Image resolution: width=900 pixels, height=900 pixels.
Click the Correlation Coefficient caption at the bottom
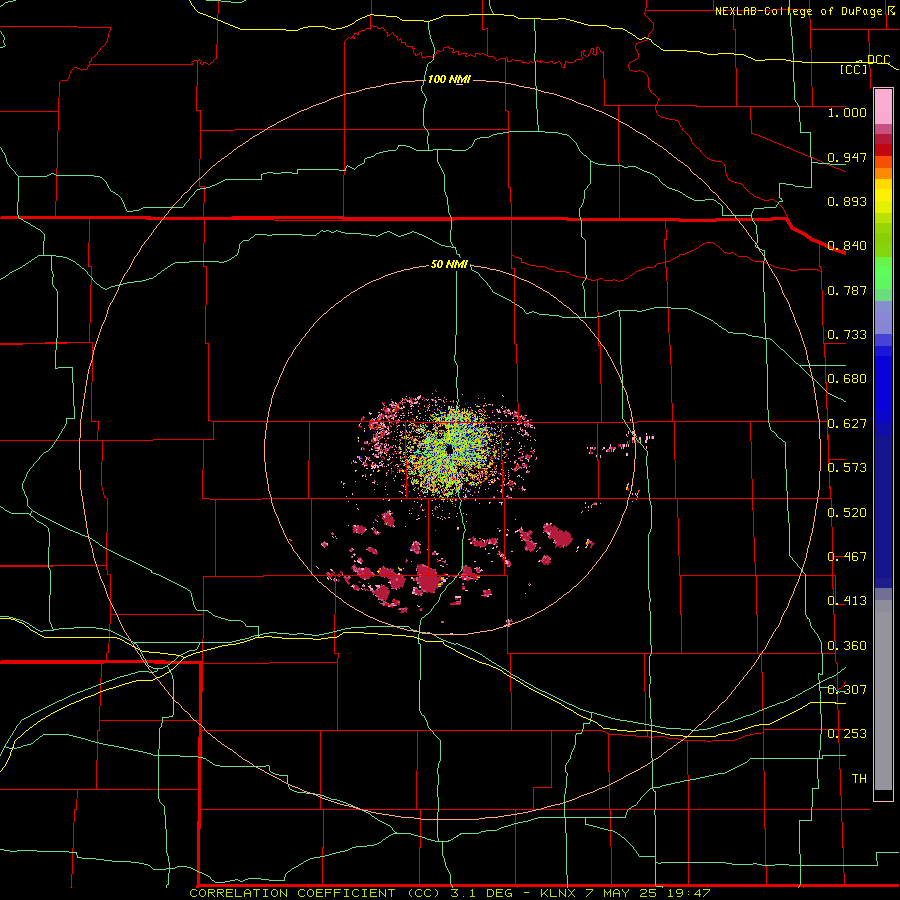coord(450,893)
